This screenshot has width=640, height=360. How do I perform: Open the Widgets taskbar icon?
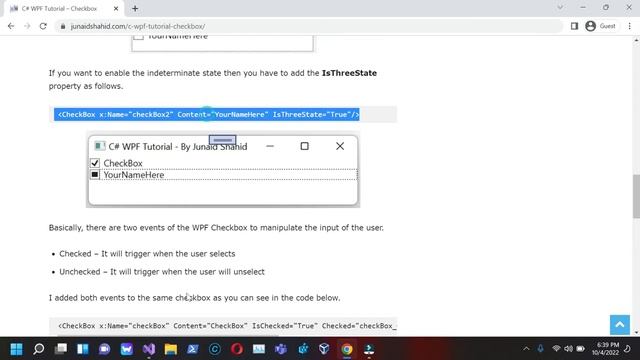(x=83, y=349)
